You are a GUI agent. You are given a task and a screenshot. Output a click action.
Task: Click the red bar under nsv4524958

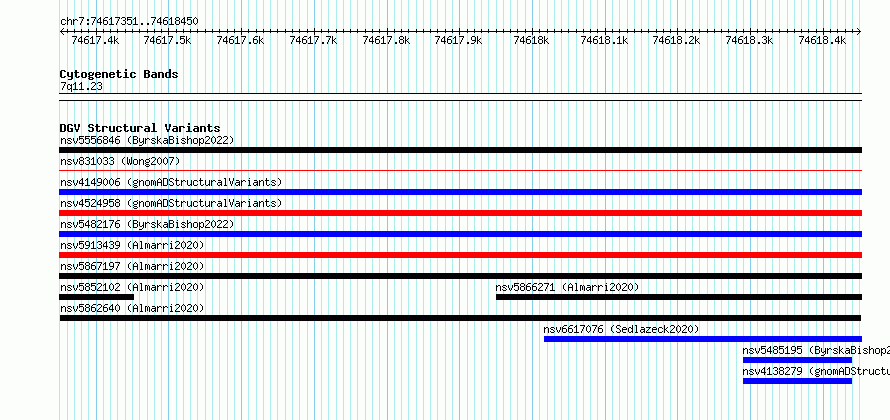click(x=461, y=213)
